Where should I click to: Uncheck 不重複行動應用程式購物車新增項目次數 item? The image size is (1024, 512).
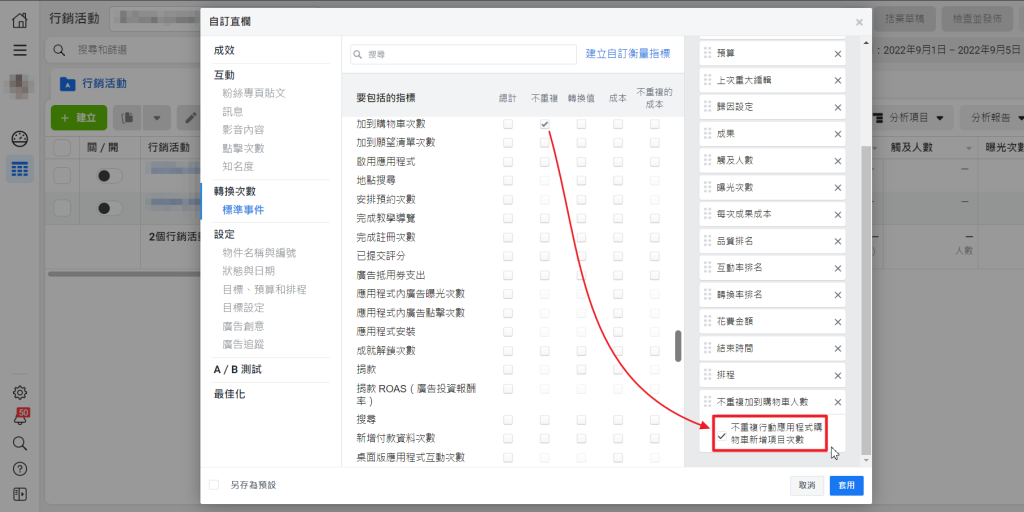click(722, 434)
